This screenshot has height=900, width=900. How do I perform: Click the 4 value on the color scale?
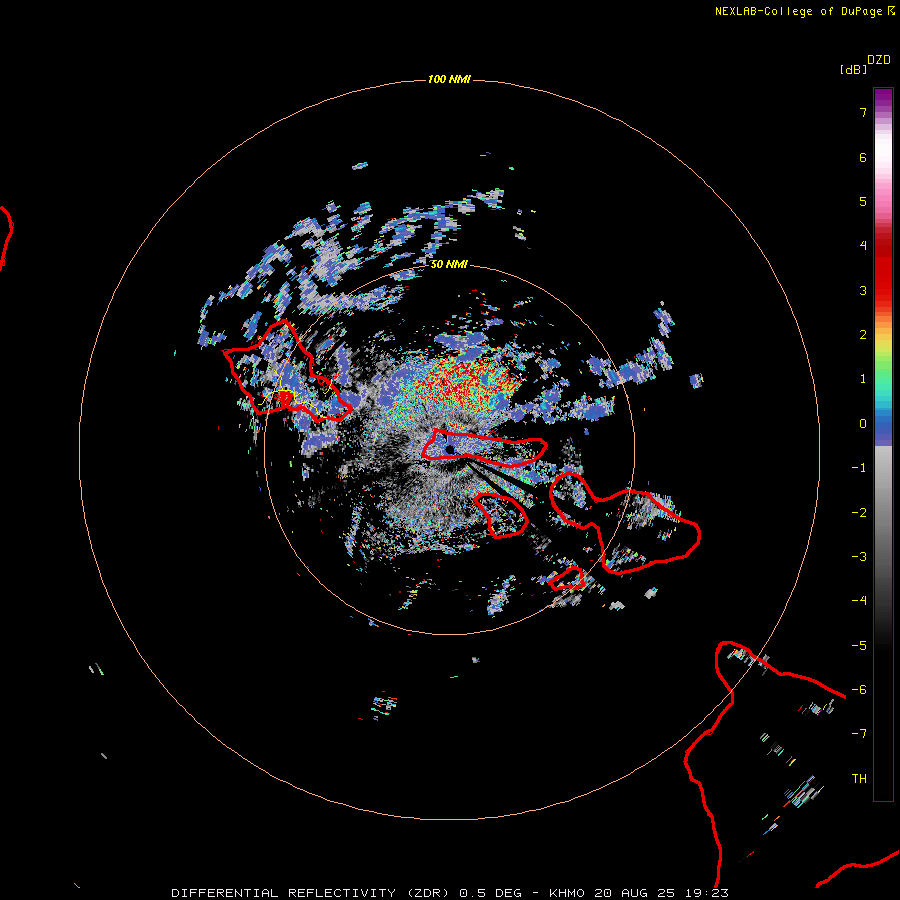(863, 246)
